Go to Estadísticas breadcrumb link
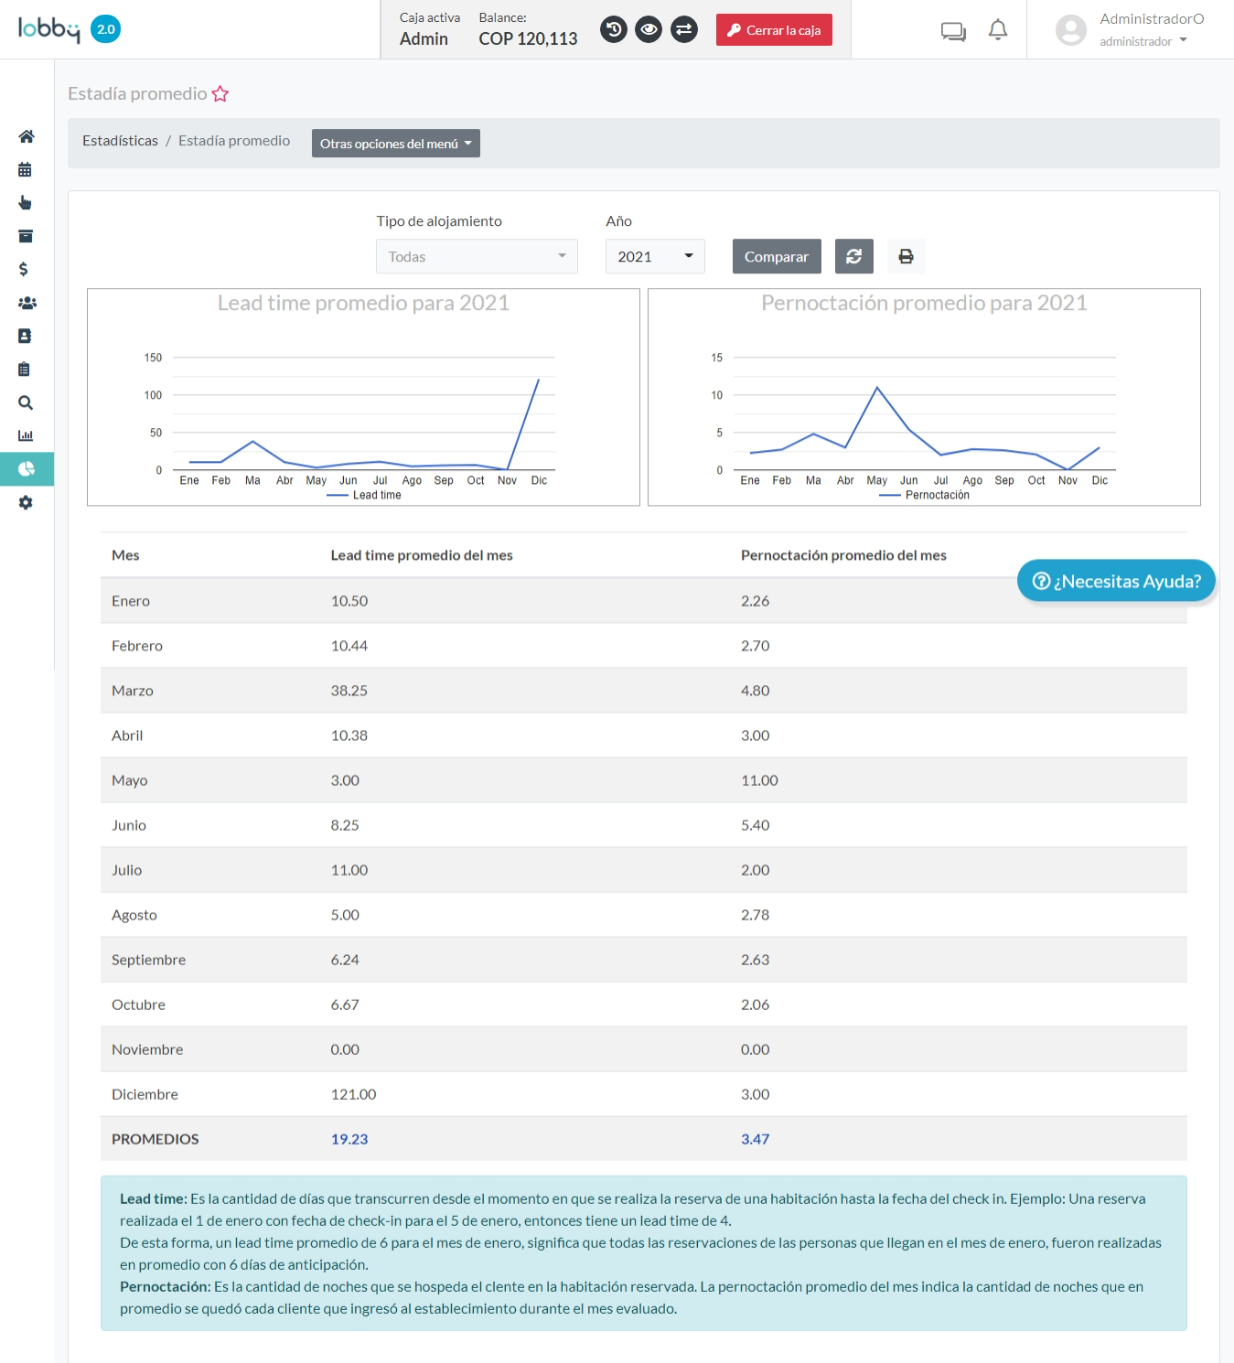The height and width of the screenshot is (1363, 1234). (120, 141)
